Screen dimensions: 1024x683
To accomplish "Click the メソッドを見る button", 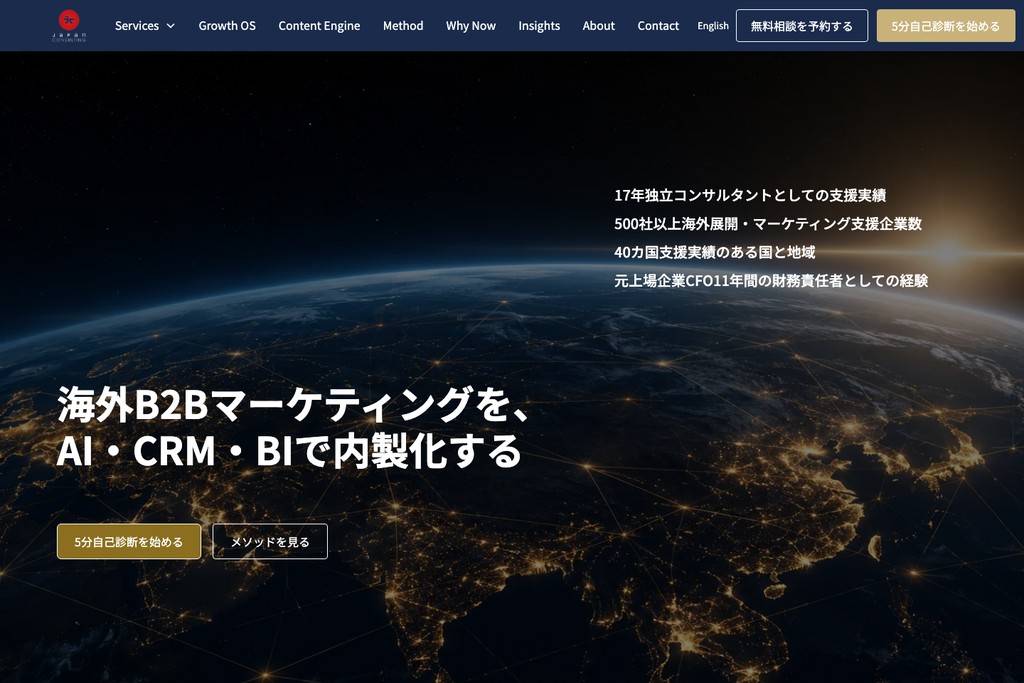I will [270, 541].
